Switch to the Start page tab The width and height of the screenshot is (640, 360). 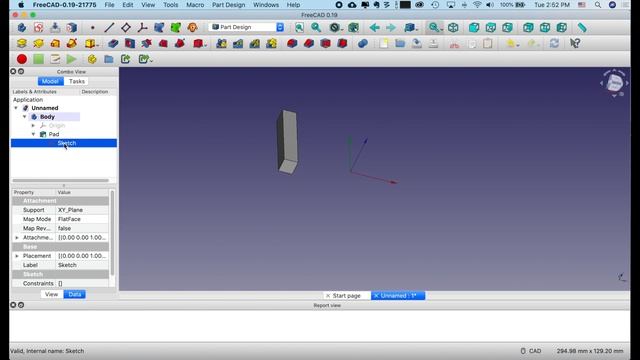click(x=347, y=296)
